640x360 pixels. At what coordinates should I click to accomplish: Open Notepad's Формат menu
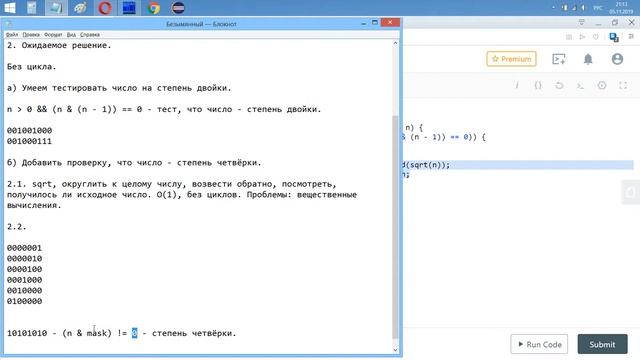pos(53,35)
